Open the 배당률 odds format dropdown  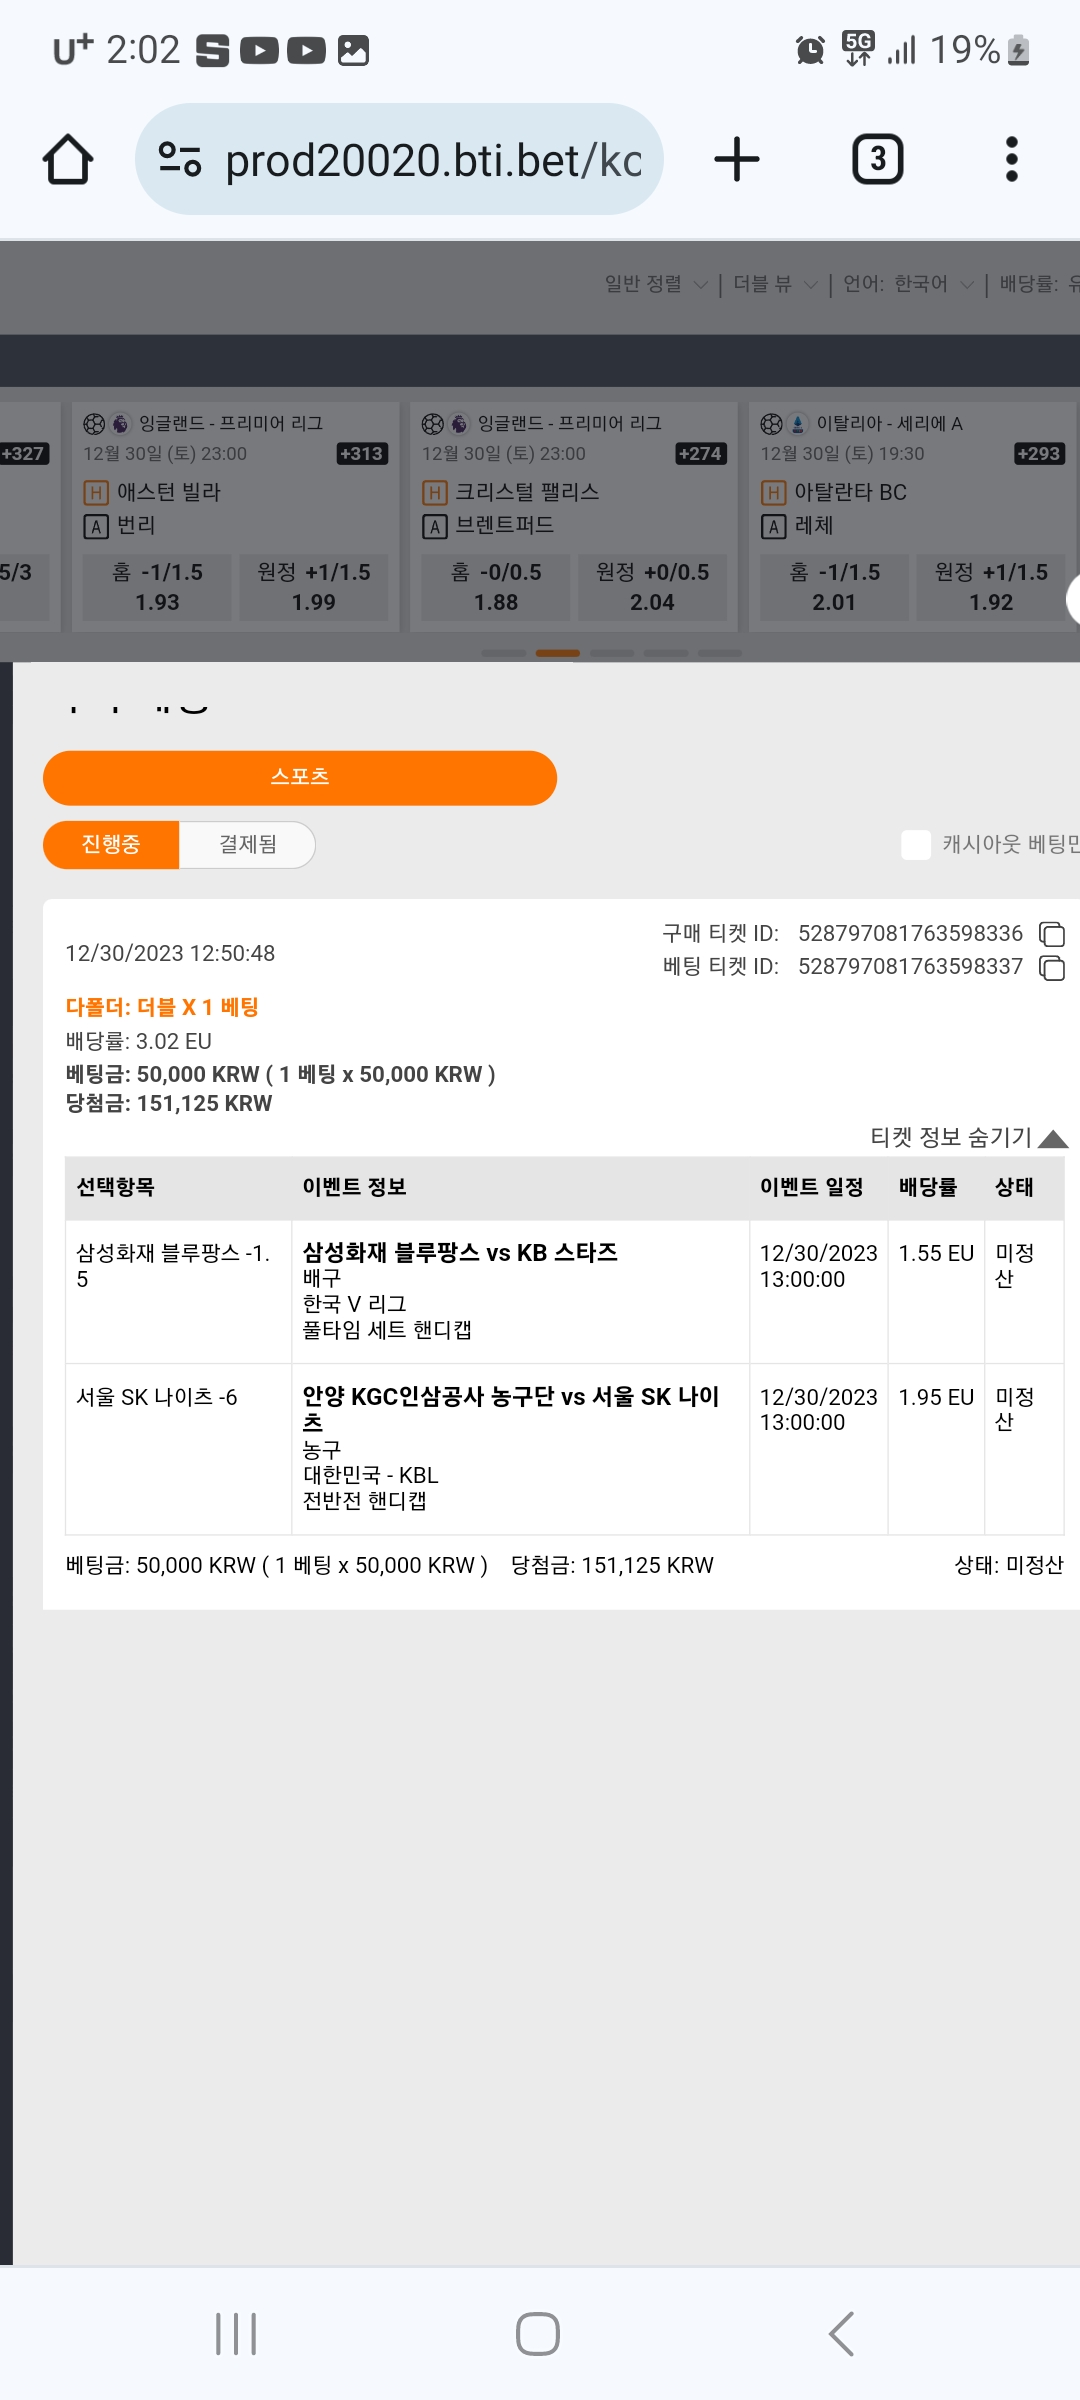pyautogui.click(x=1038, y=284)
